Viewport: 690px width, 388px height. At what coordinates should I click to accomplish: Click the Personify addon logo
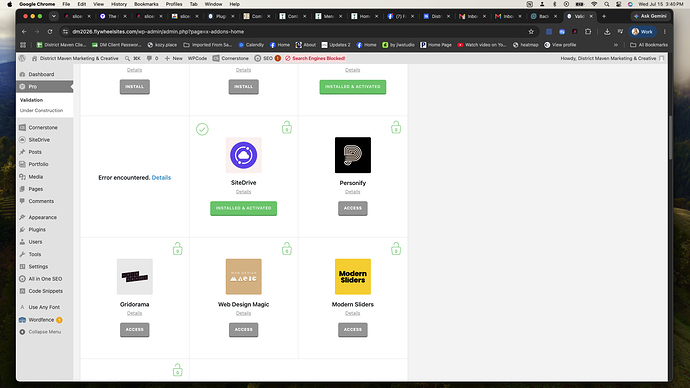pyautogui.click(x=352, y=155)
